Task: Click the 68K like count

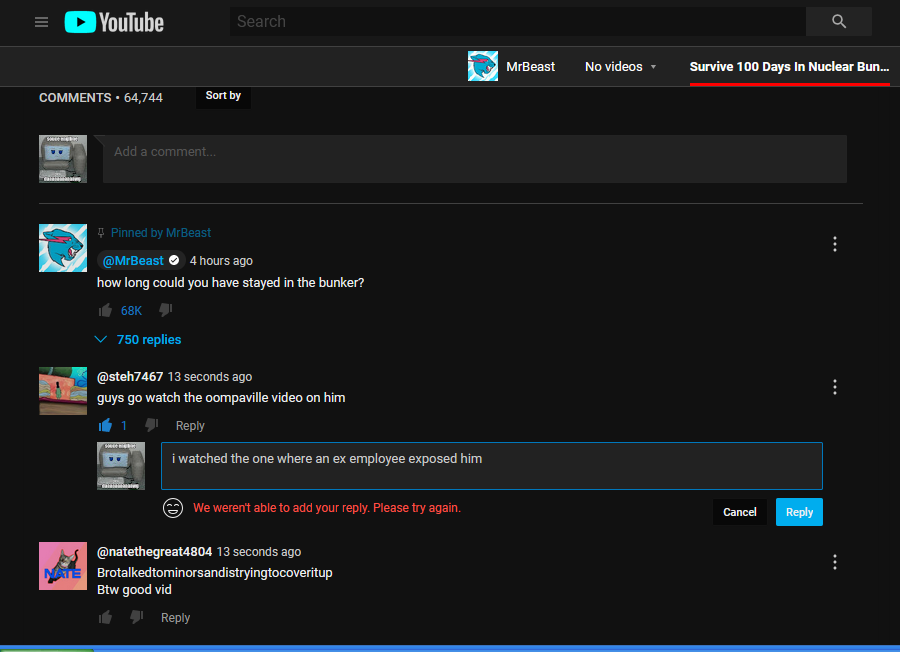Action: (131, 311)
